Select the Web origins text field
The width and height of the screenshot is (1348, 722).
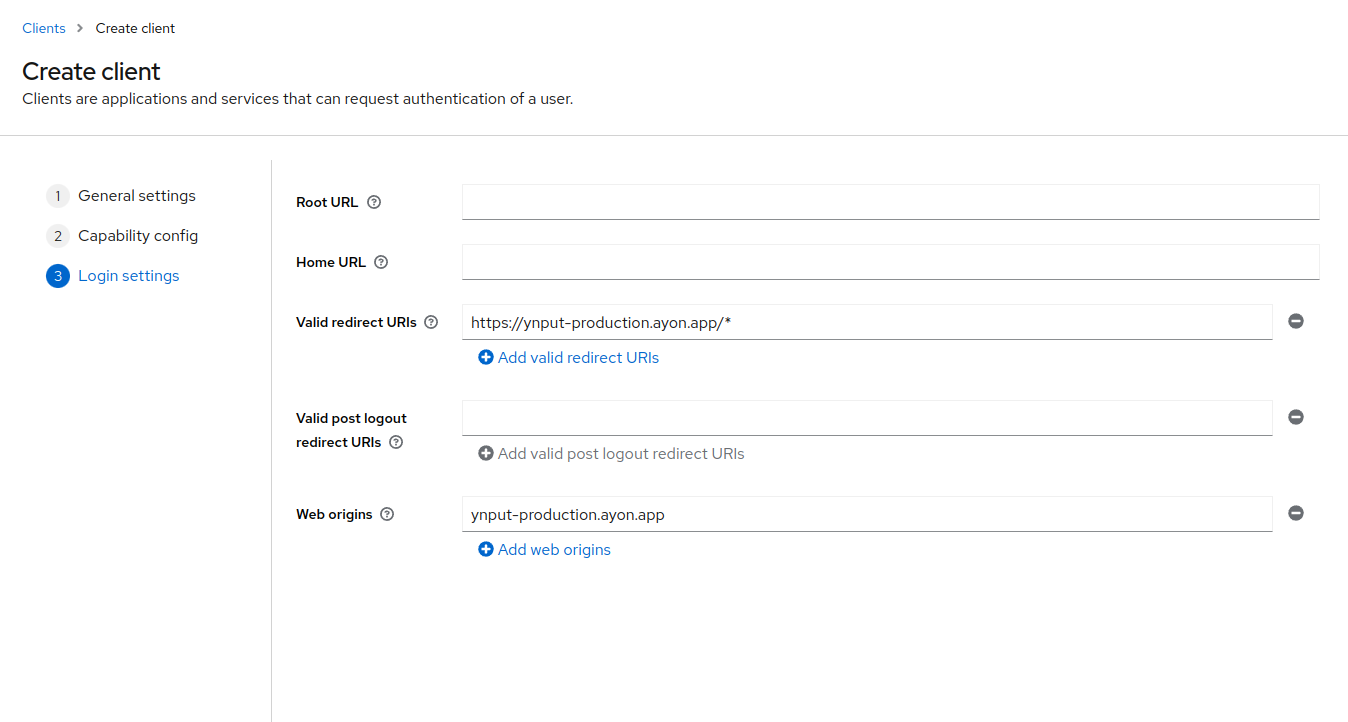(866, 514)
